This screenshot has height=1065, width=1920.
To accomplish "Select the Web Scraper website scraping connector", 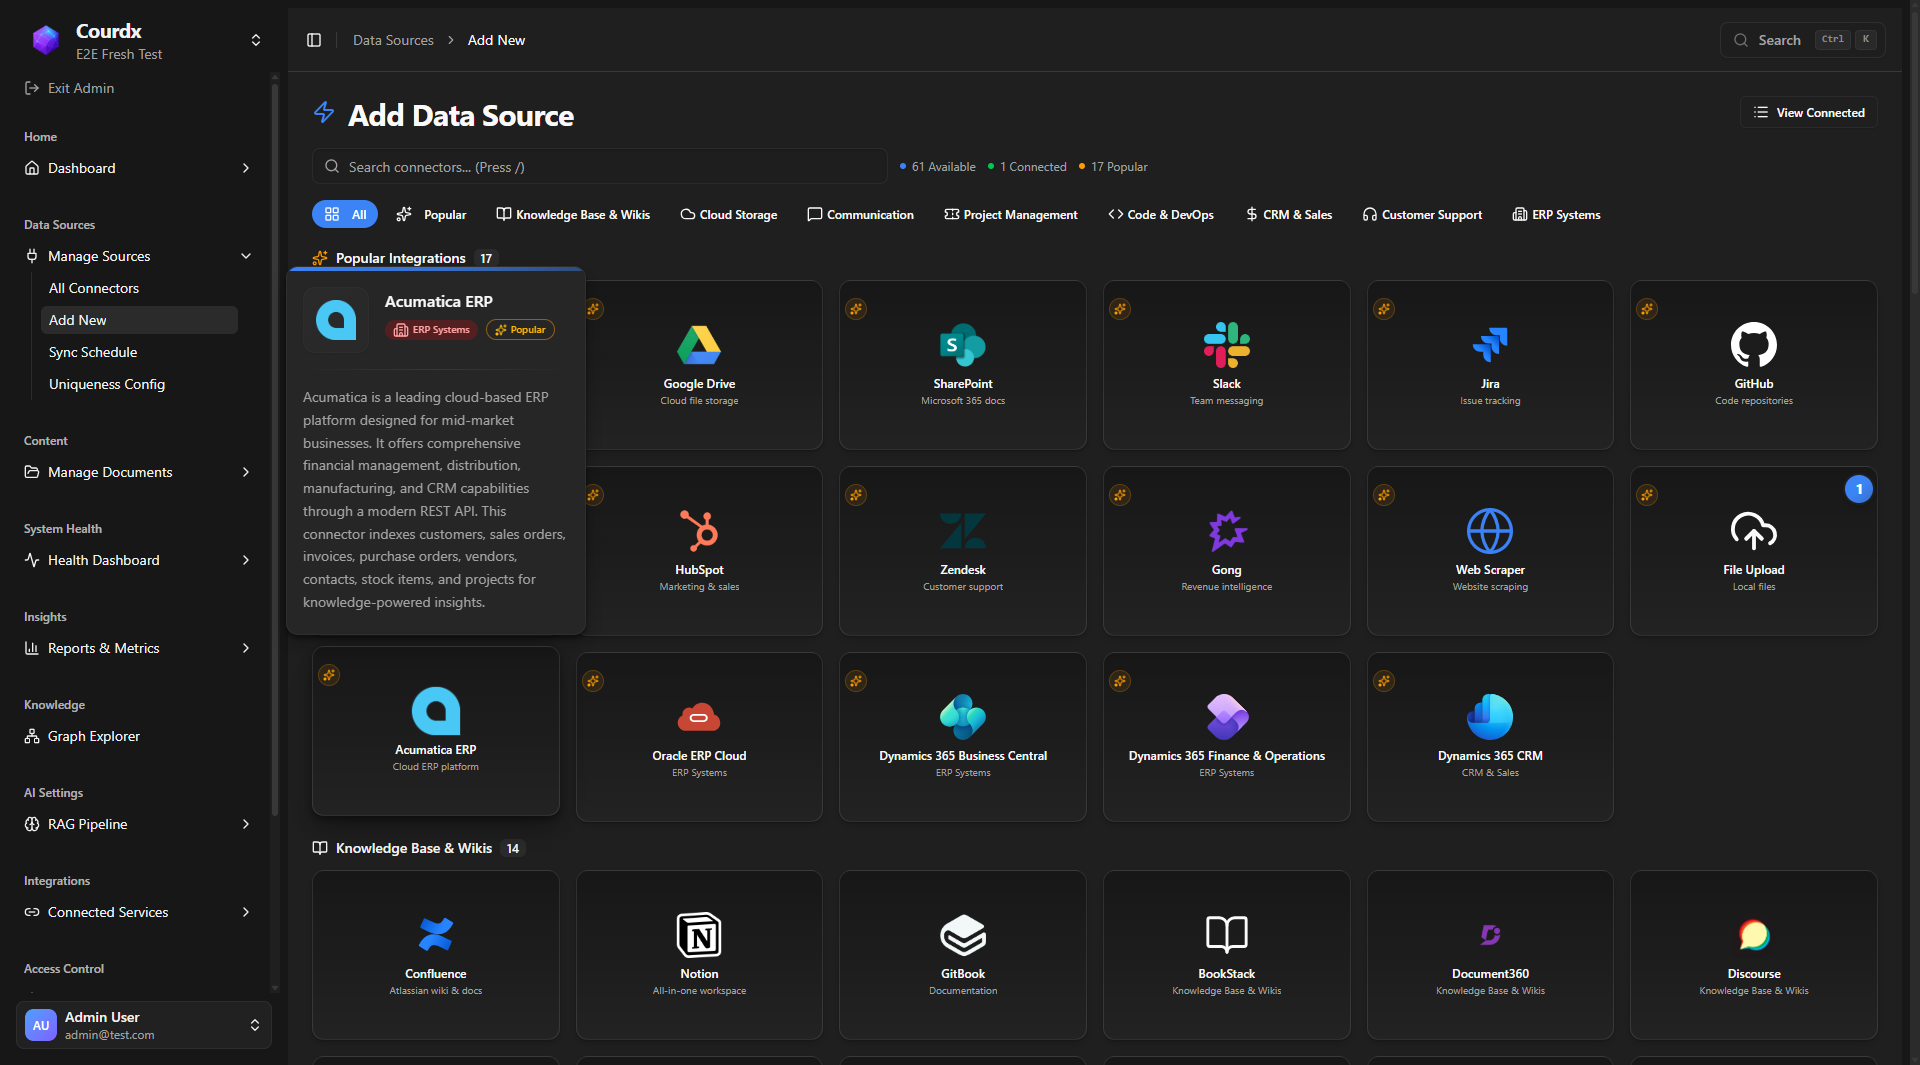I will point(1489,550).
